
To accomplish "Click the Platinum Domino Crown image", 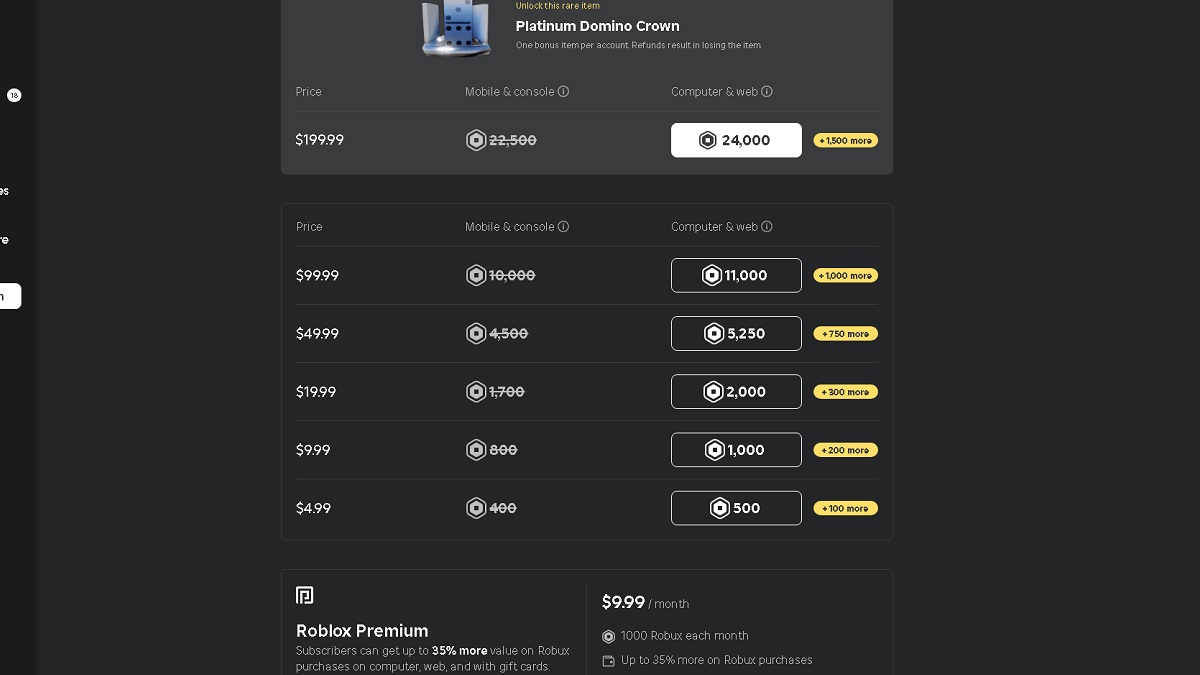I will [x=455, y=28].
